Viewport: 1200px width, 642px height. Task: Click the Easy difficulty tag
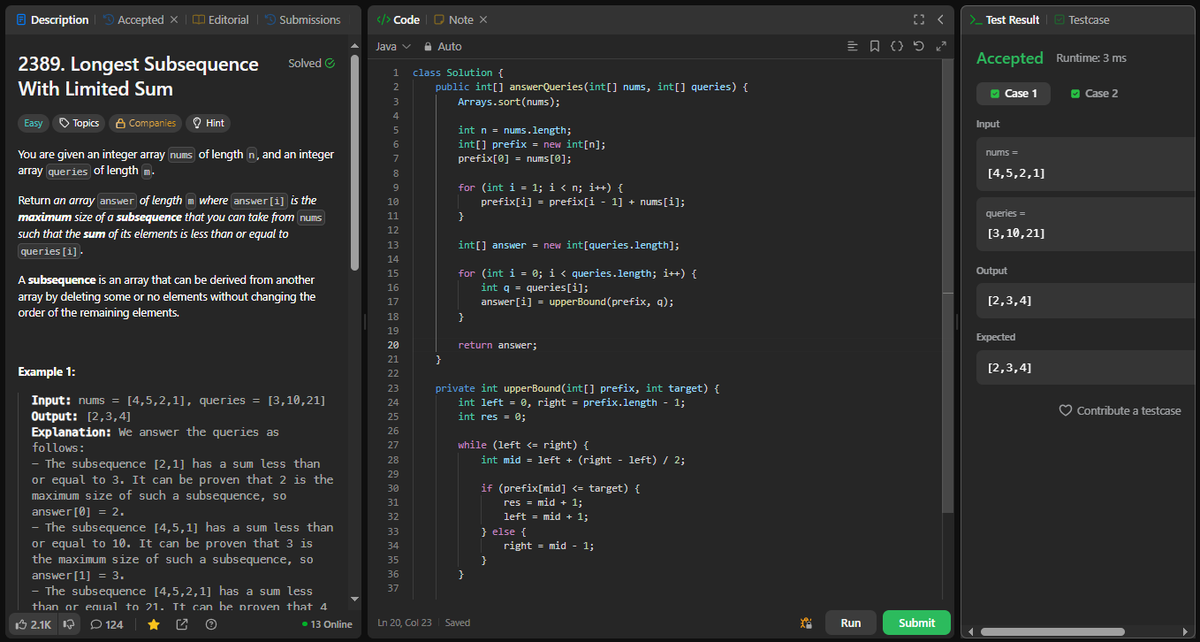(x=33, y=123)
